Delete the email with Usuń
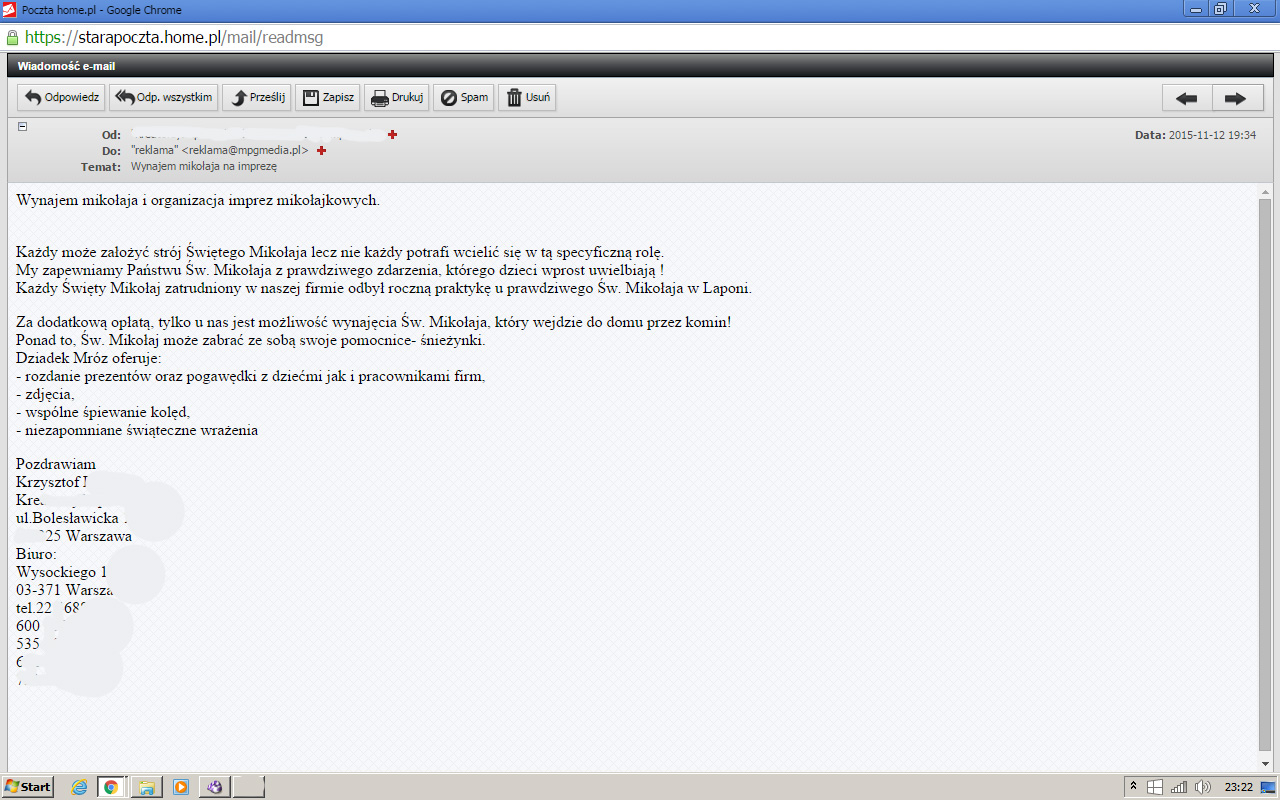This screenshot has width=1280, height=800. pyautogui.click(x=527, y=98)
